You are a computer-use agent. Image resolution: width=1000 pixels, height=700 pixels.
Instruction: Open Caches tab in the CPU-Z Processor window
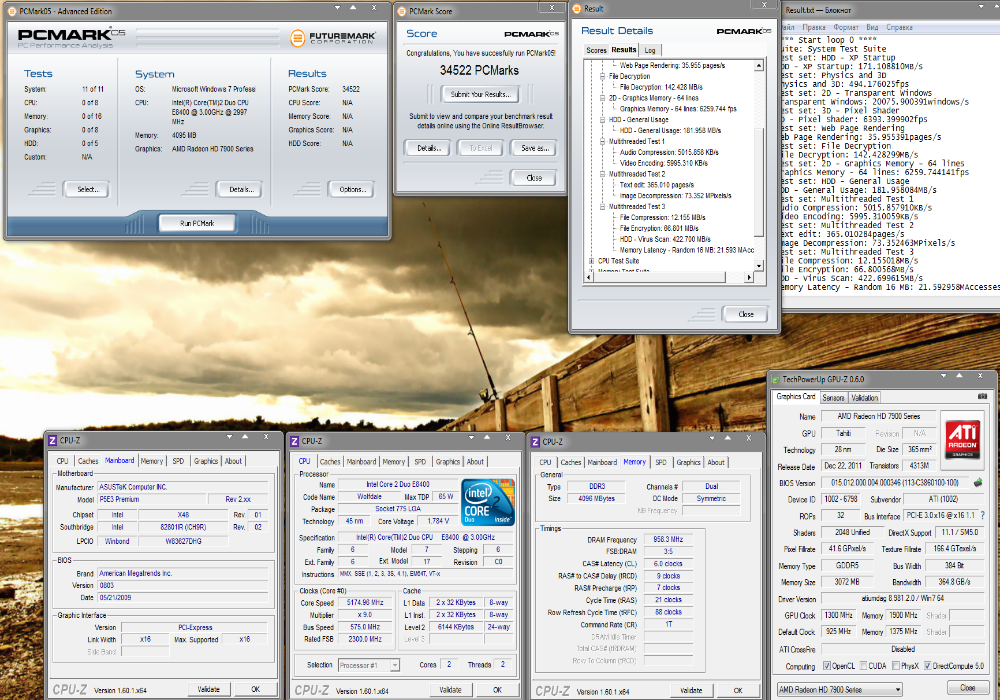tap(330, 462)
